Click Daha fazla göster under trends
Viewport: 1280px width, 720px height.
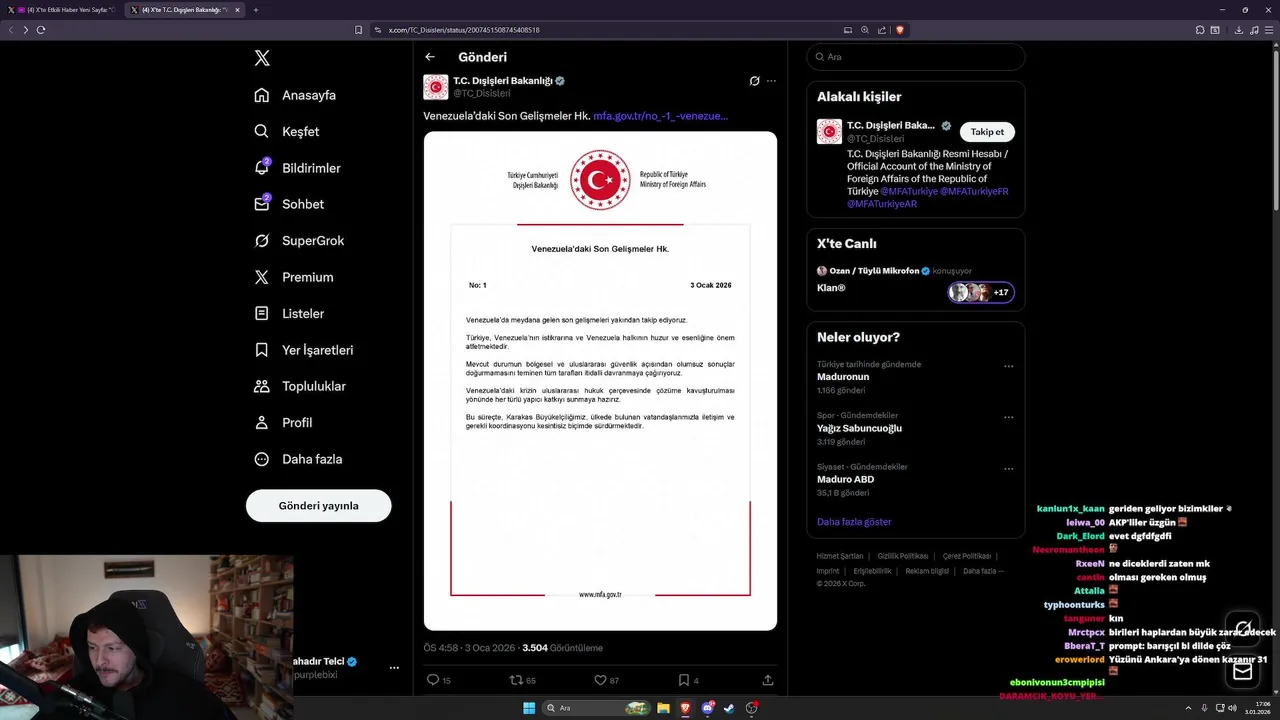tap(854, 522)
